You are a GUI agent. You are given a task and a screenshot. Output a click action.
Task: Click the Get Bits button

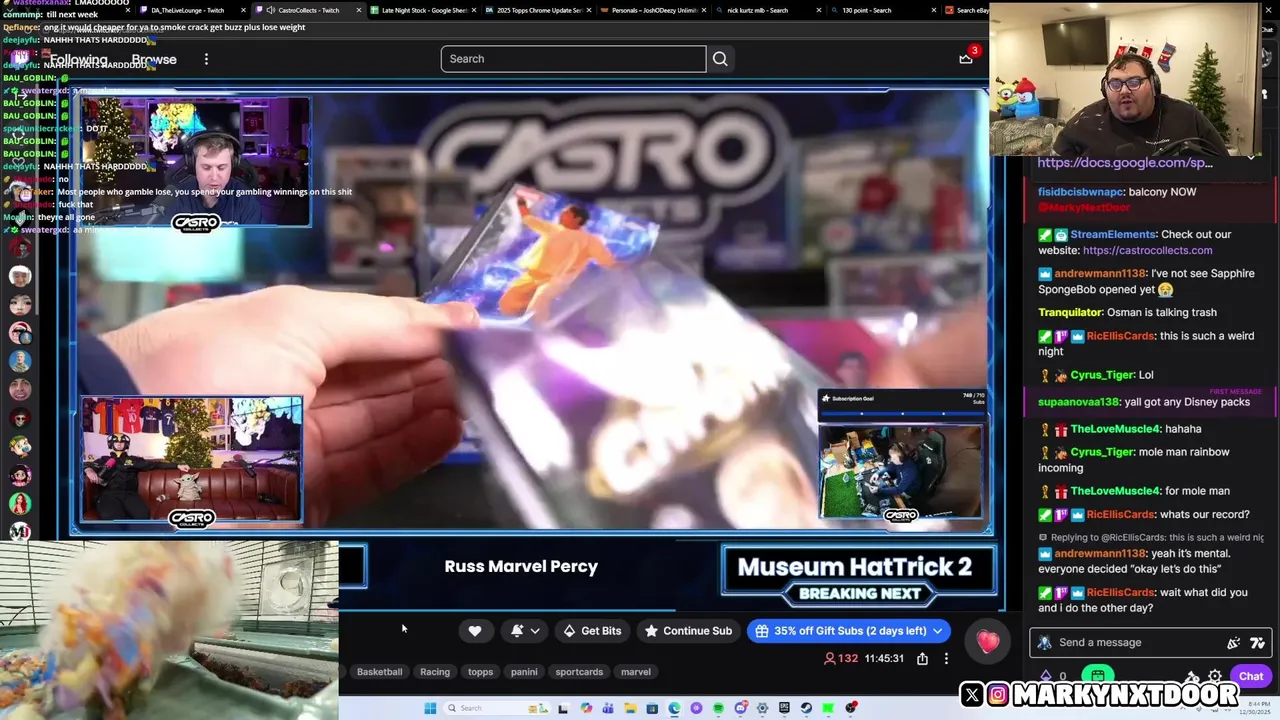[592, 631]
